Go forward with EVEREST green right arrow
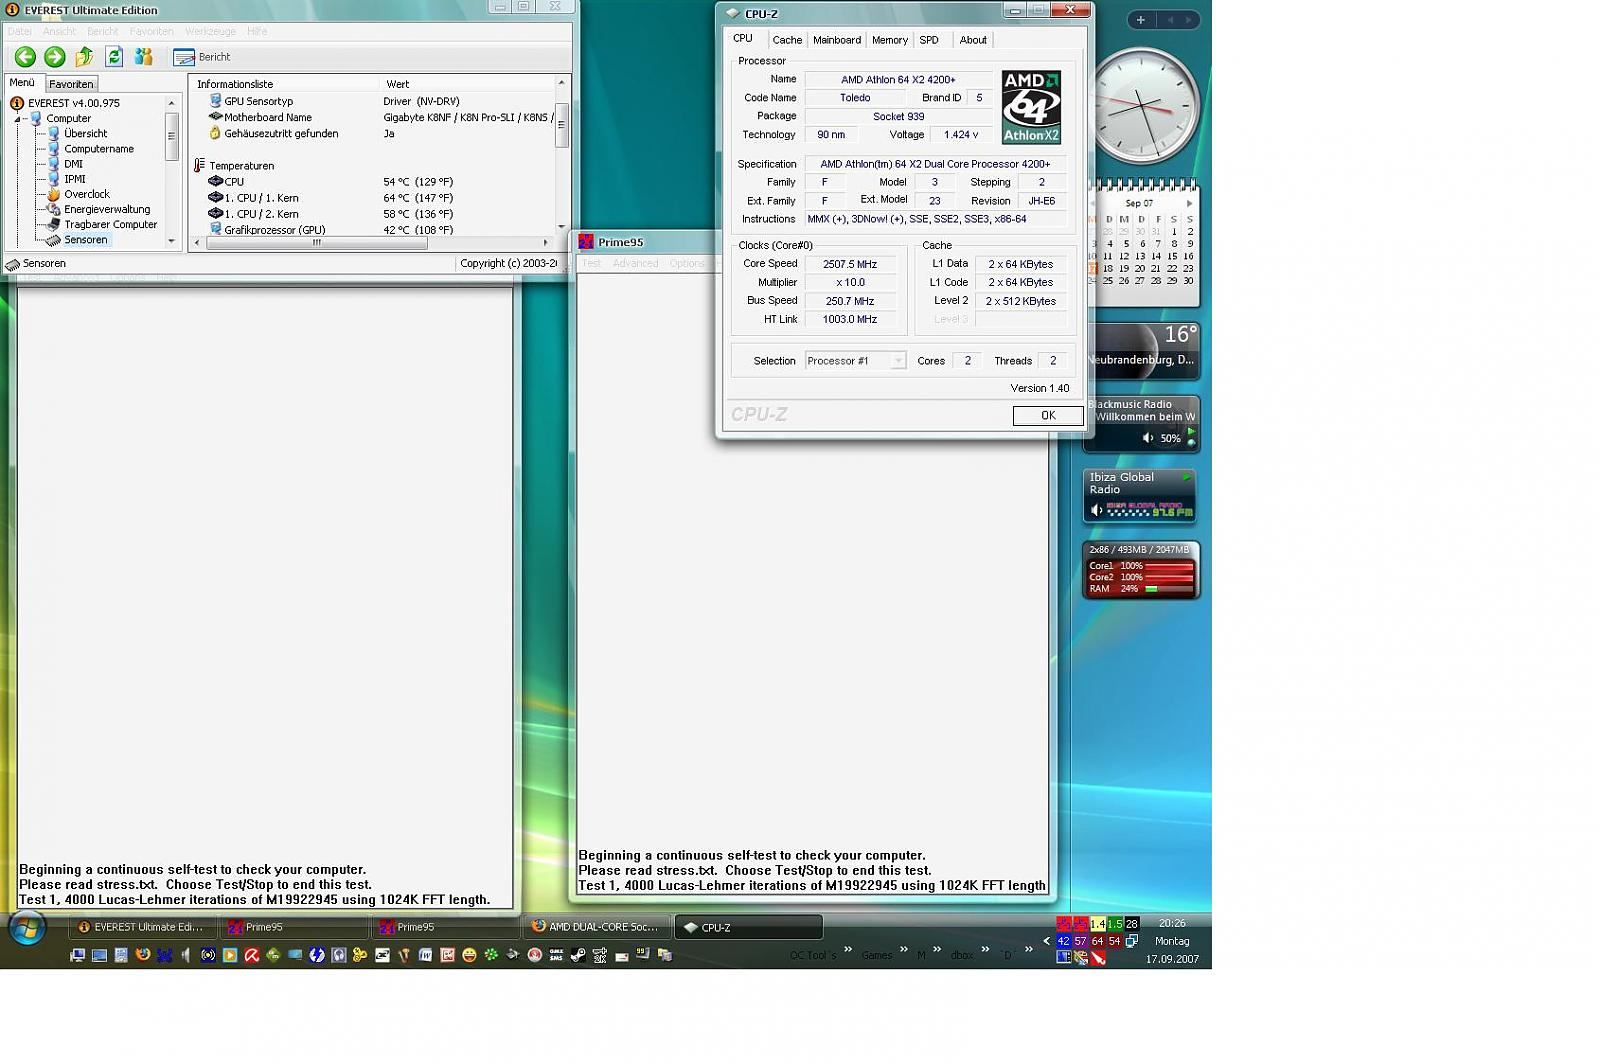Viewport: 1600px width, 1064px height. point(55,57)
